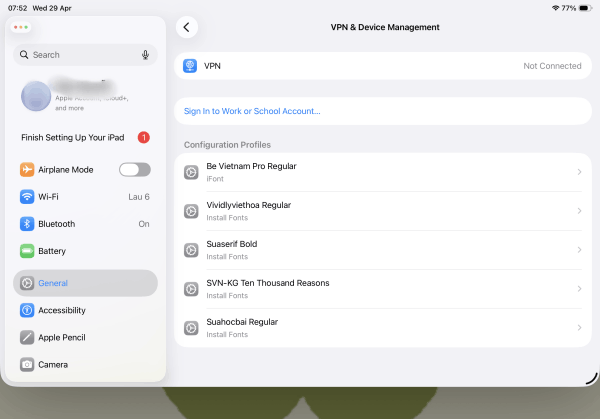Click the Wi-Fi sidebar icon
The image size is (600, 419).
coord(27,197)
